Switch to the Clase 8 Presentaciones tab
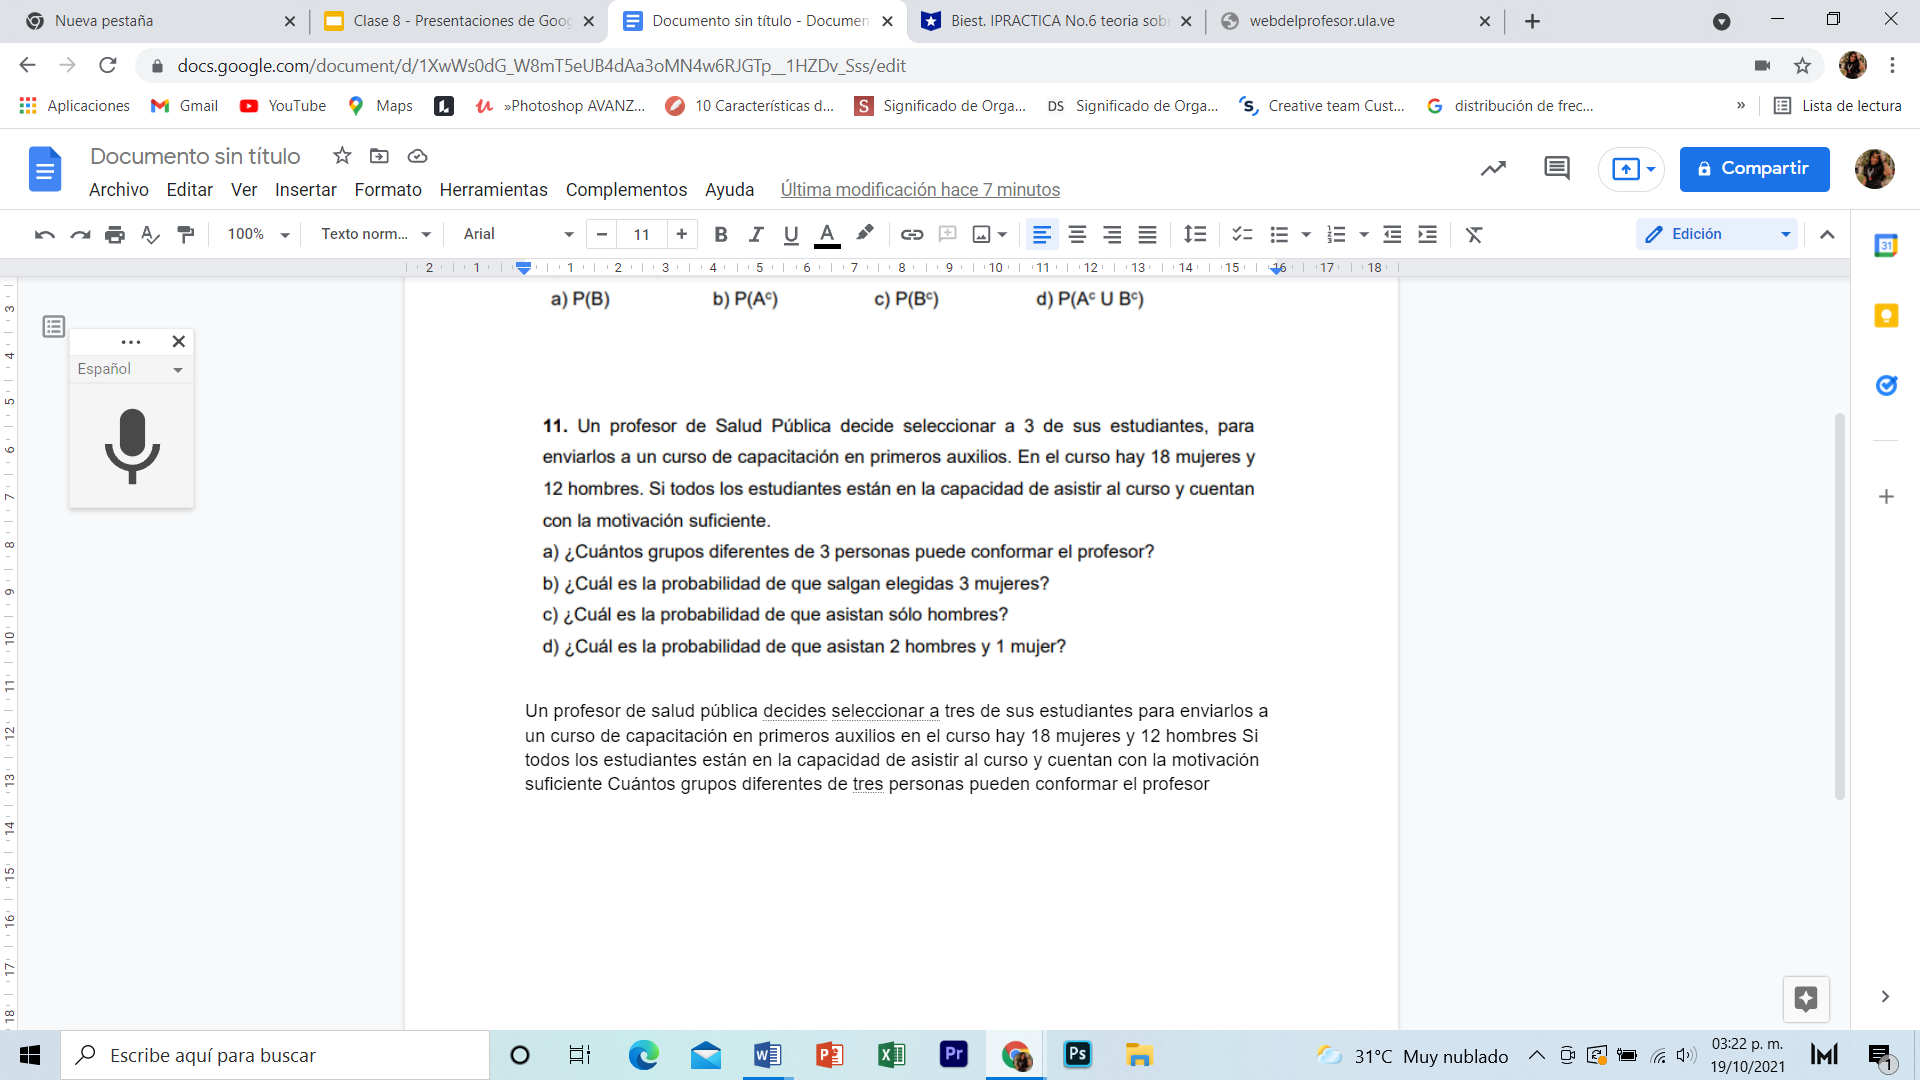The height and width of the screenshot is (1080, 1920). coord(460,21)
